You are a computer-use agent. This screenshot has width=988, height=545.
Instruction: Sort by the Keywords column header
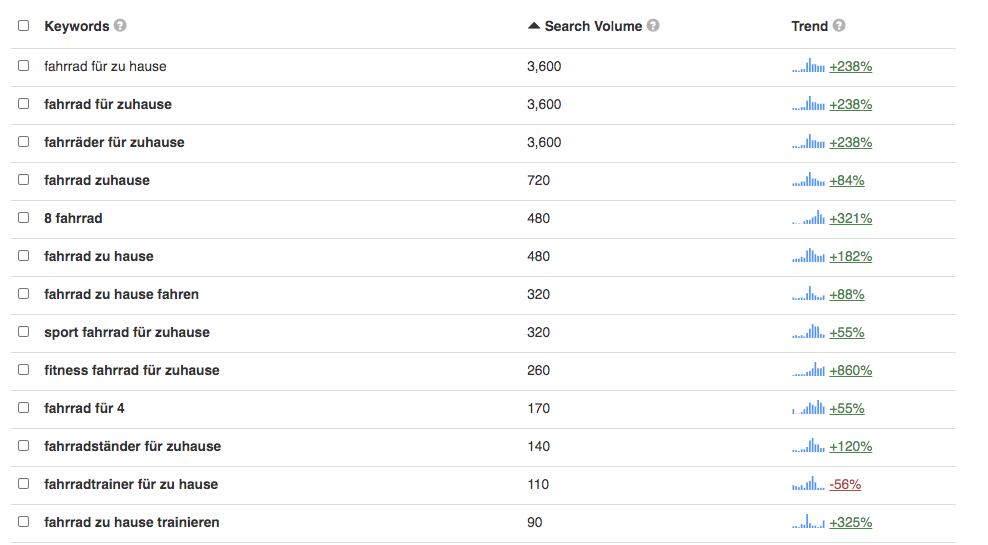pyautogui.click(x=76, y=26)
